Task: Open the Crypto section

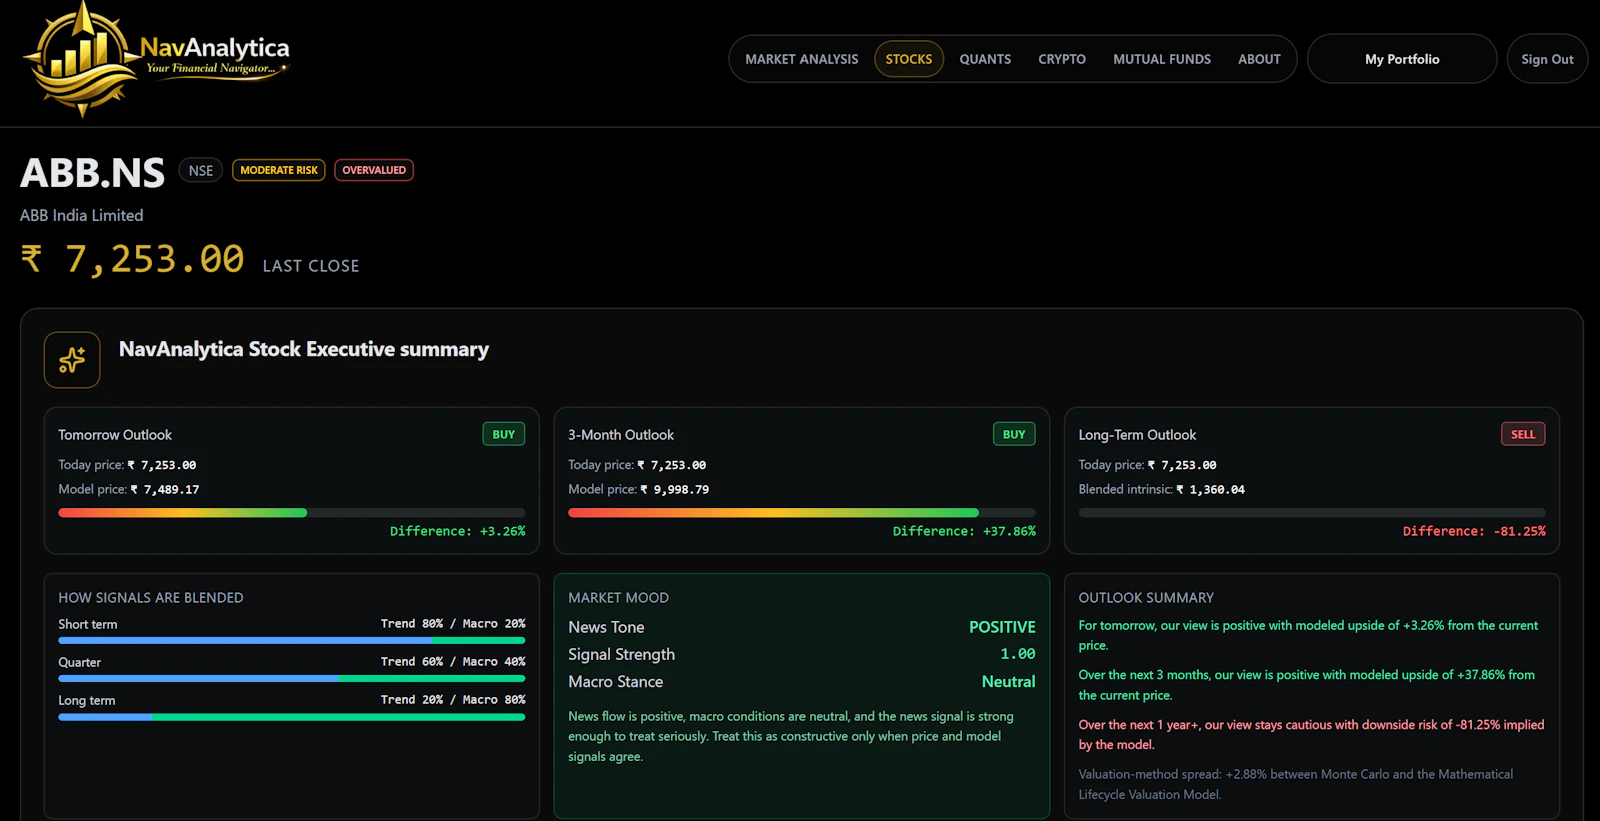Action: pyautogui.click(x=1062, y=59)
